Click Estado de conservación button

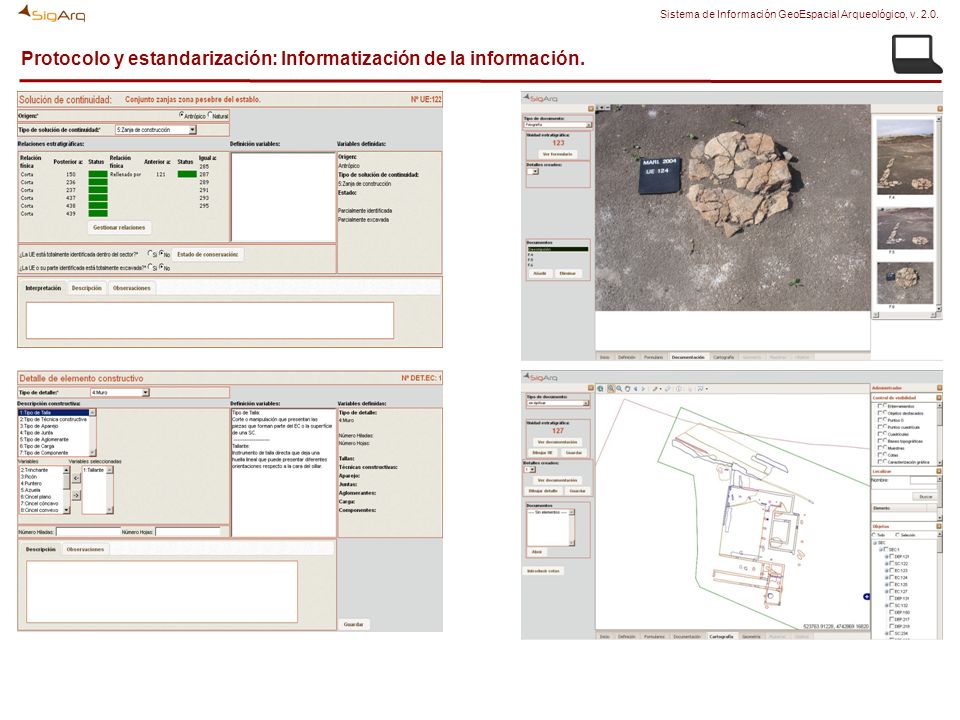click(208, 254)
